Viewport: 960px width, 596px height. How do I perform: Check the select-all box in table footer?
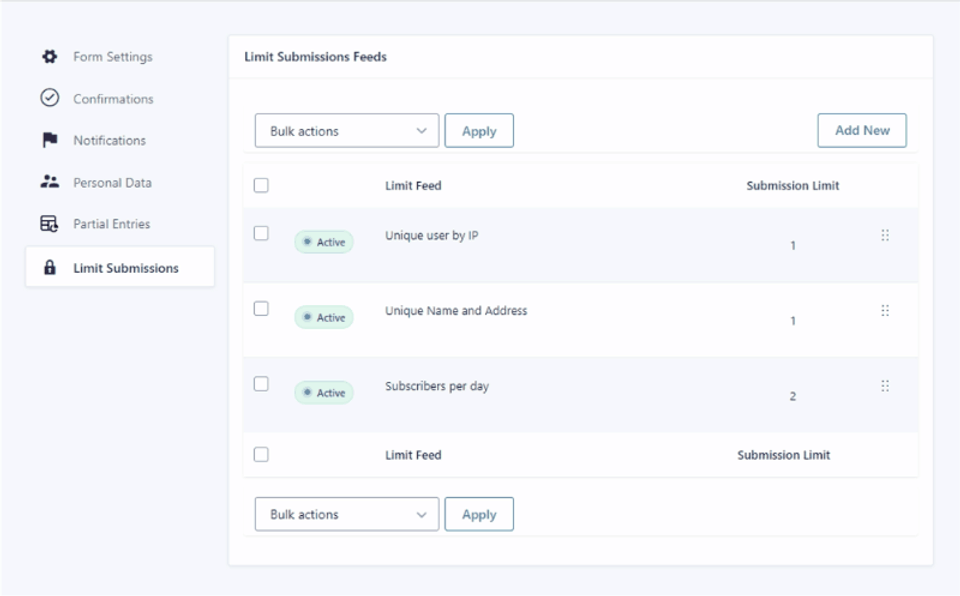(x=261, y=455)
